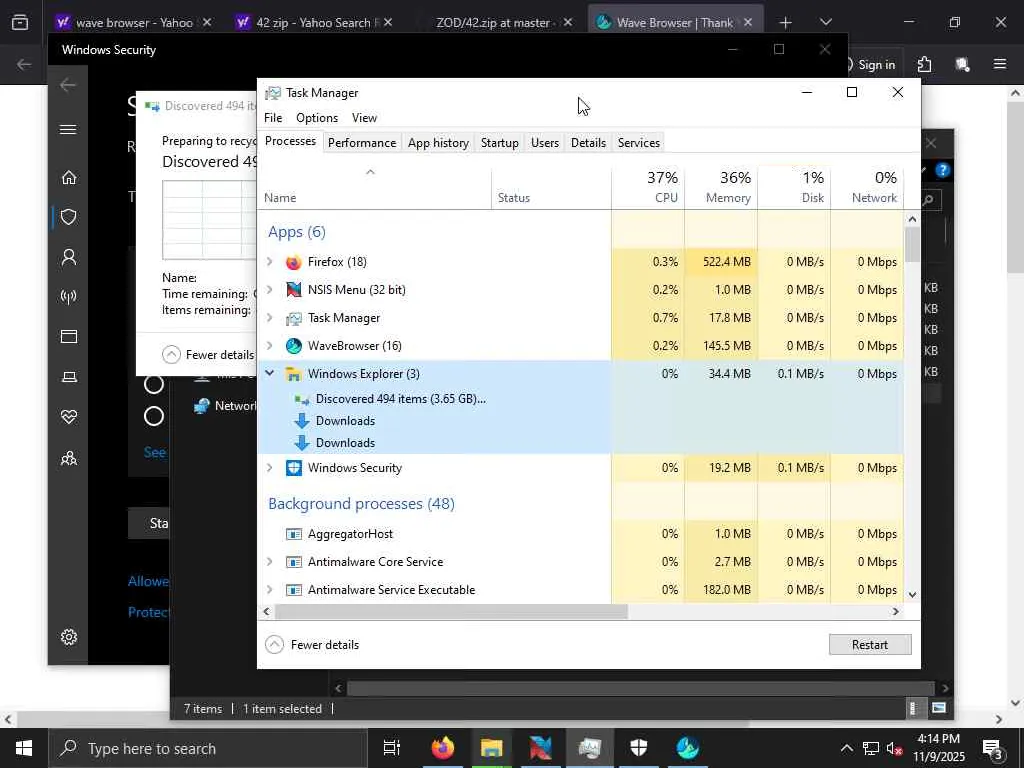This screenshot has width=1024, height=768.
Task: Toggle Windows Security hamburger navigation menu
Action: pyautogui.click(x=68, y=129)
